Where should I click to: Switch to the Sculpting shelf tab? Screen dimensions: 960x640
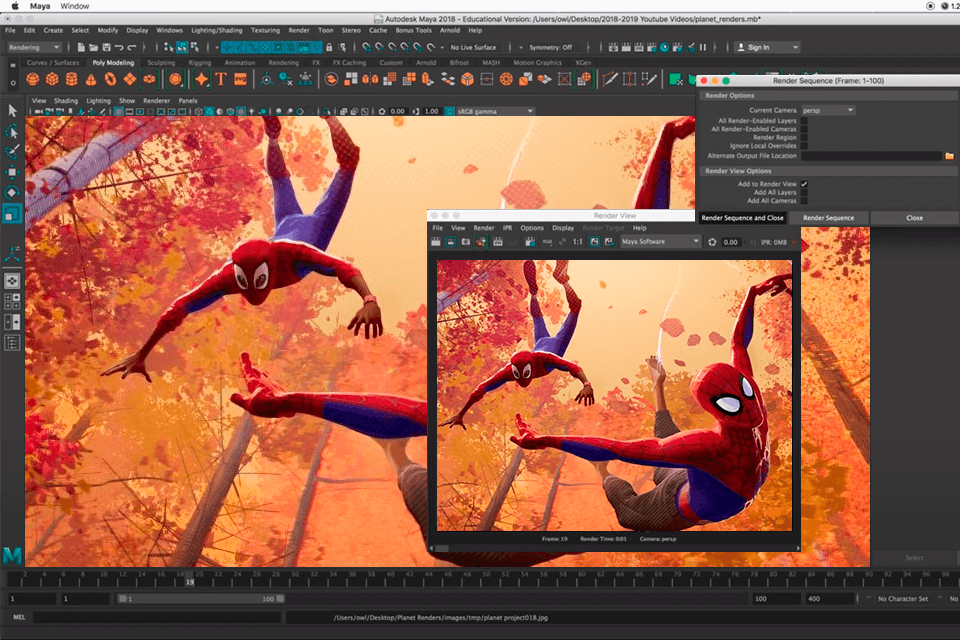[x=160, y=63]
